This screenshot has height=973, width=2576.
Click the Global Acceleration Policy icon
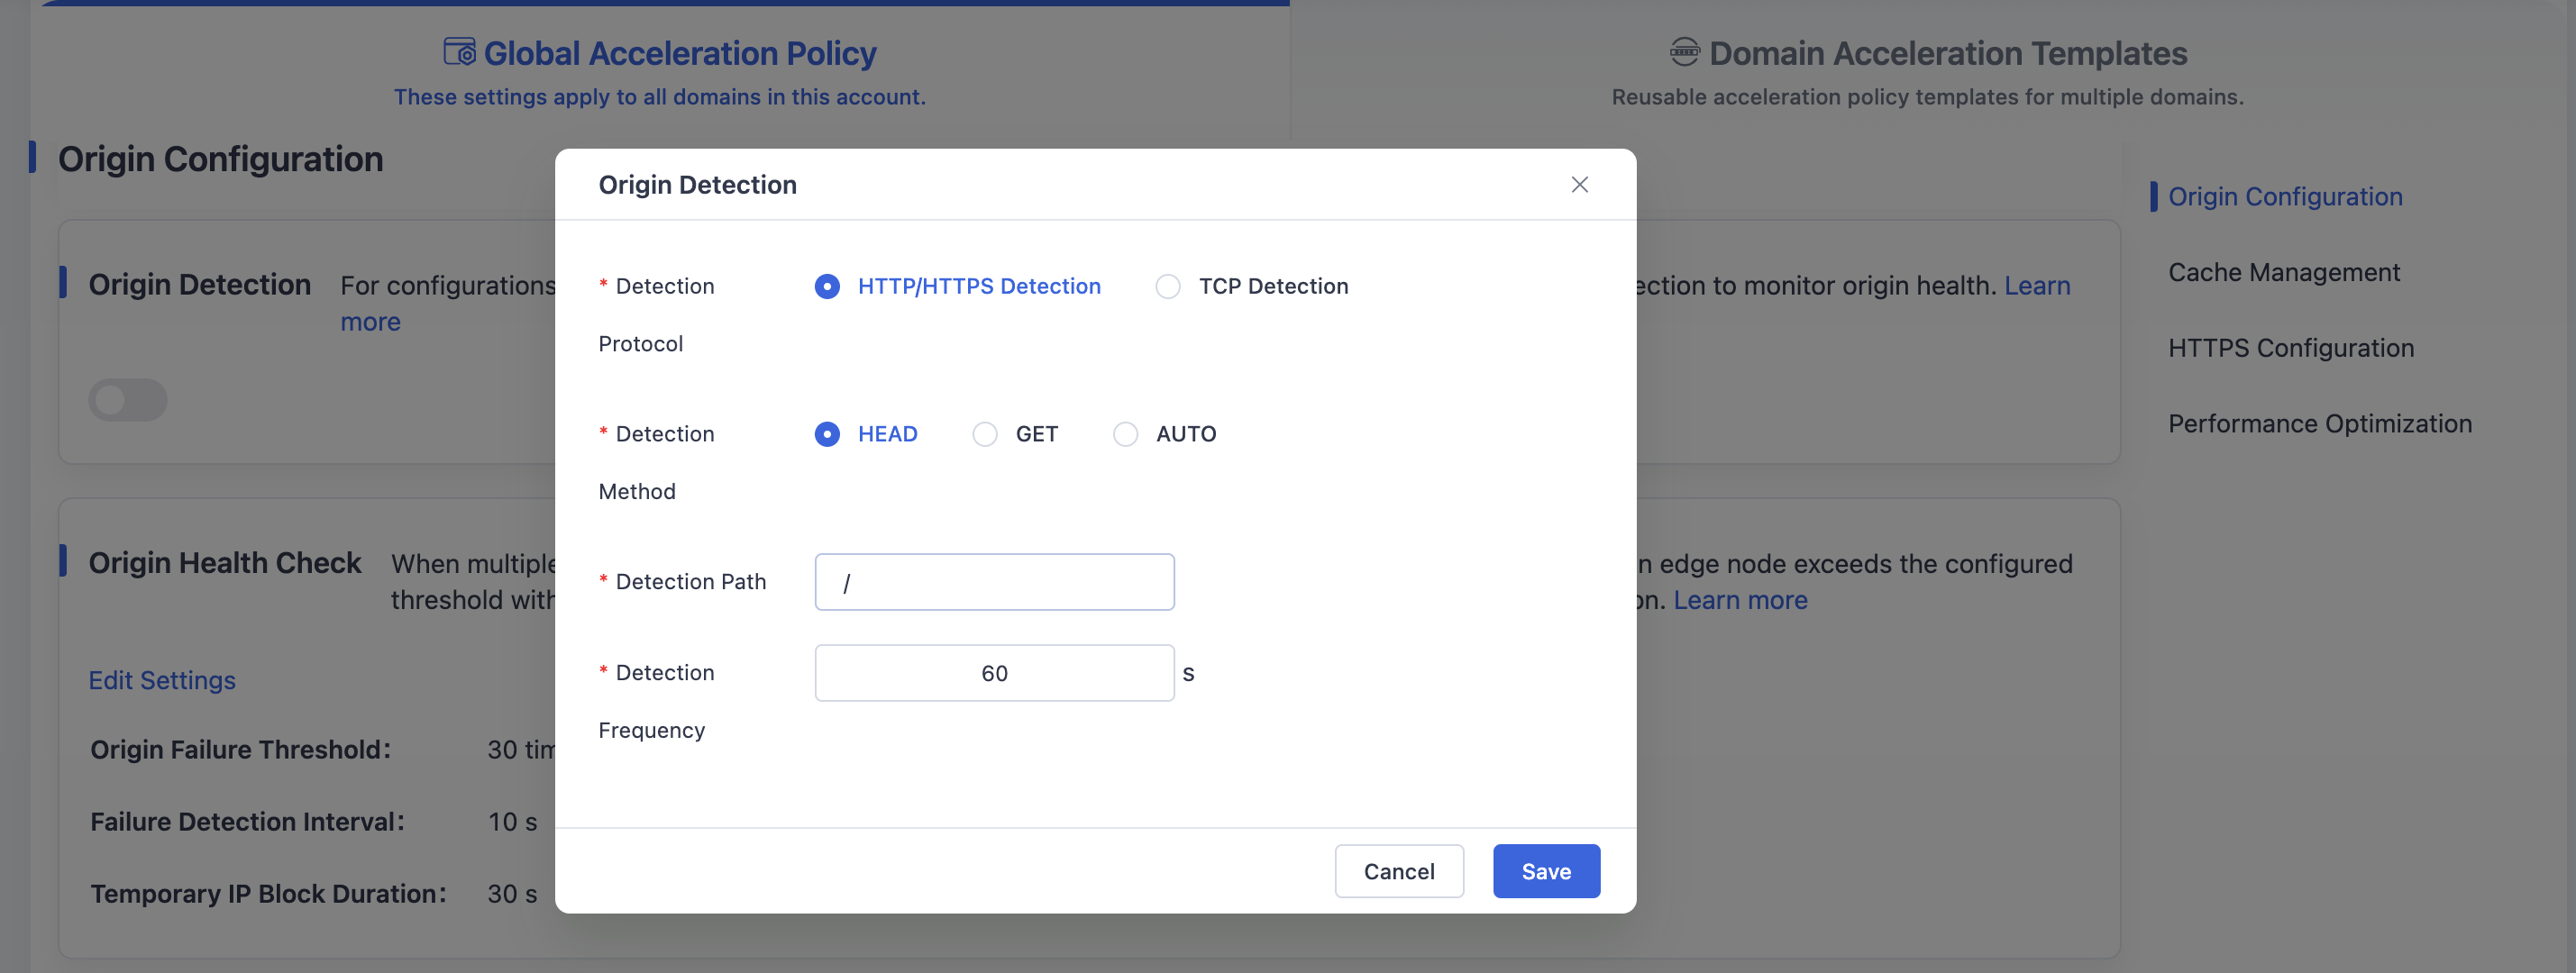pyautogui.click(x=459, y=52)
